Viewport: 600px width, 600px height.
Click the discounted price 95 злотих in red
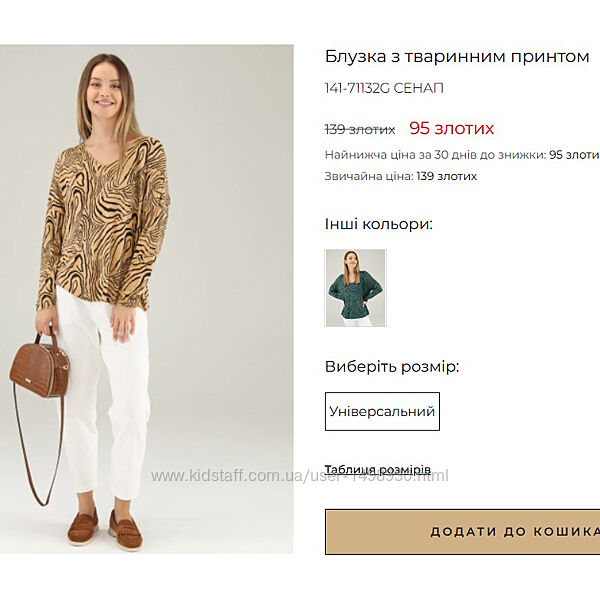(x=452, y=128)
